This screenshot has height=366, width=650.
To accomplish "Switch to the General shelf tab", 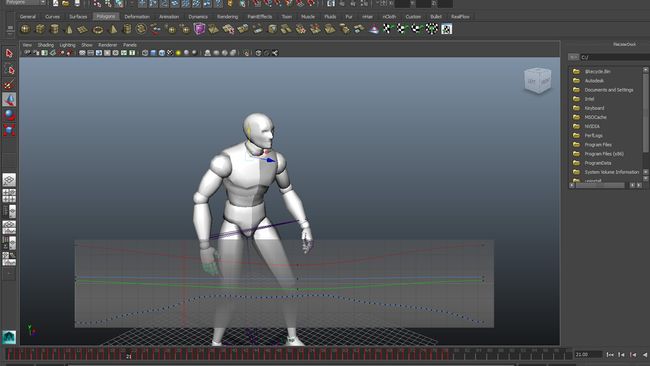I will pyautogui.click(x=28, y=17).
